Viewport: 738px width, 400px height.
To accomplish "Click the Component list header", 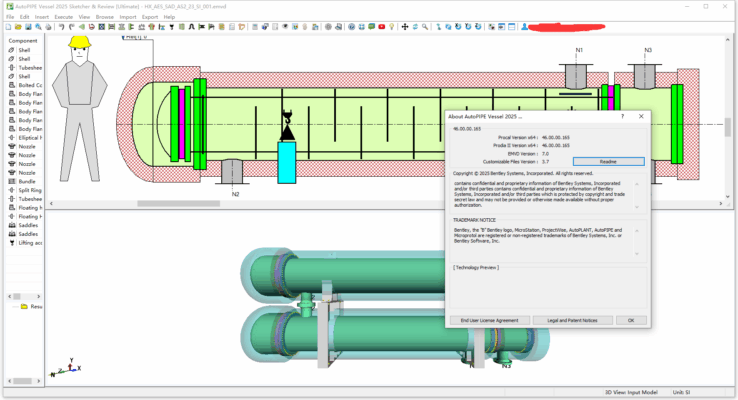I will click(24, 41).
